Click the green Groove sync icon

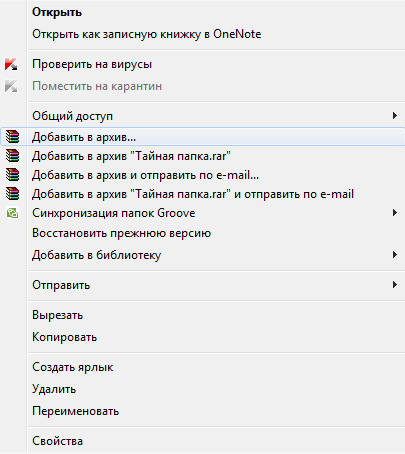click(x=12, y=213)
